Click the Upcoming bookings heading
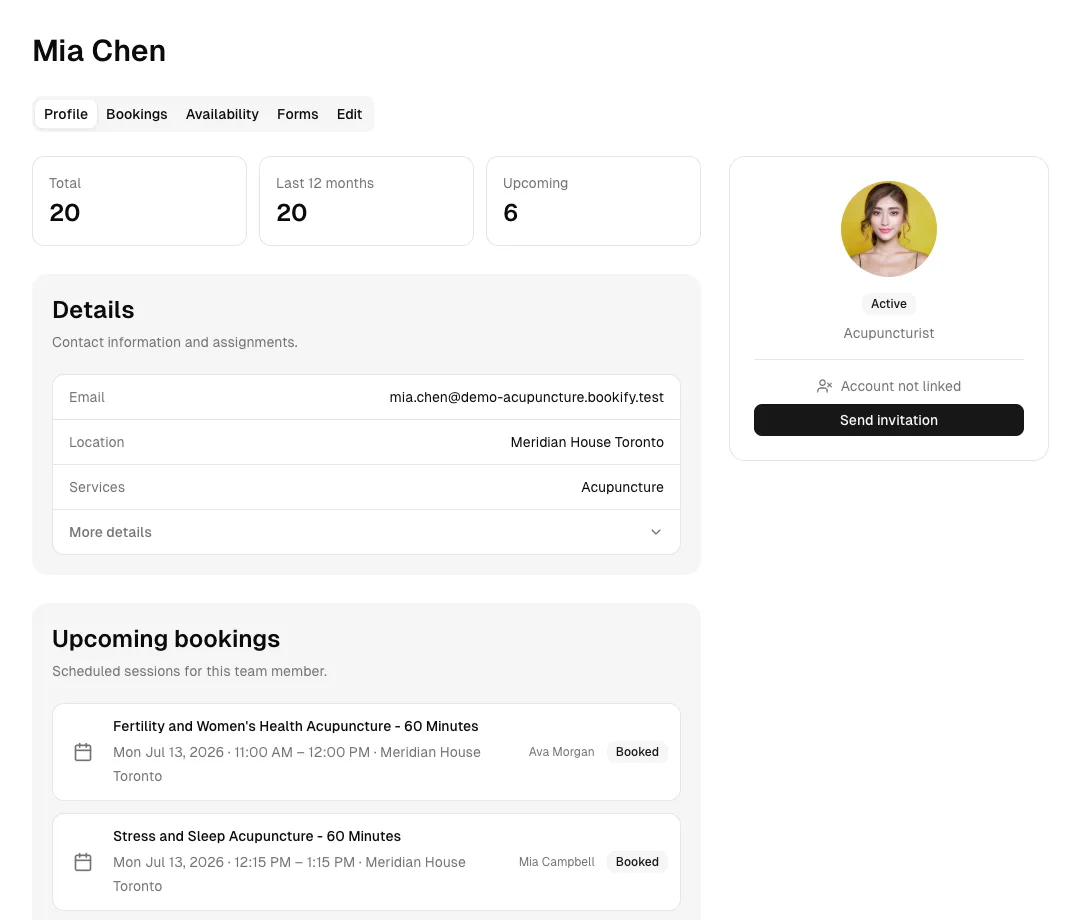The image size is (1081, 920). 166,639
